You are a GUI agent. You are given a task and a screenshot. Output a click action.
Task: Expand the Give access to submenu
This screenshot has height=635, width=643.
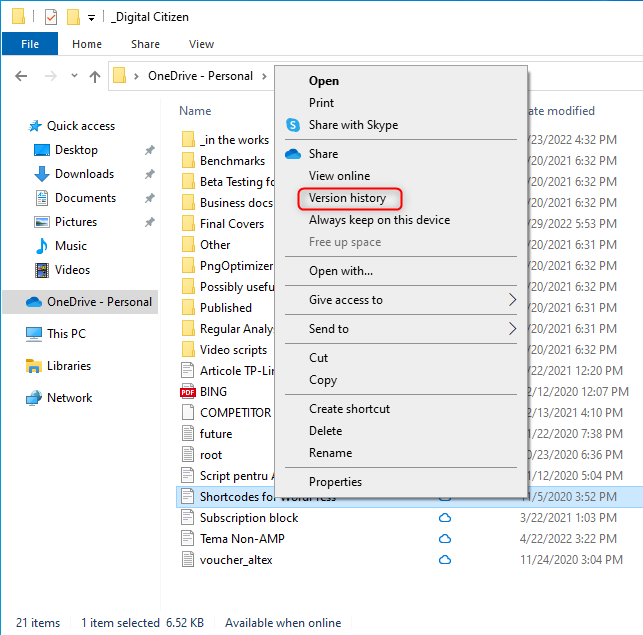401,300
